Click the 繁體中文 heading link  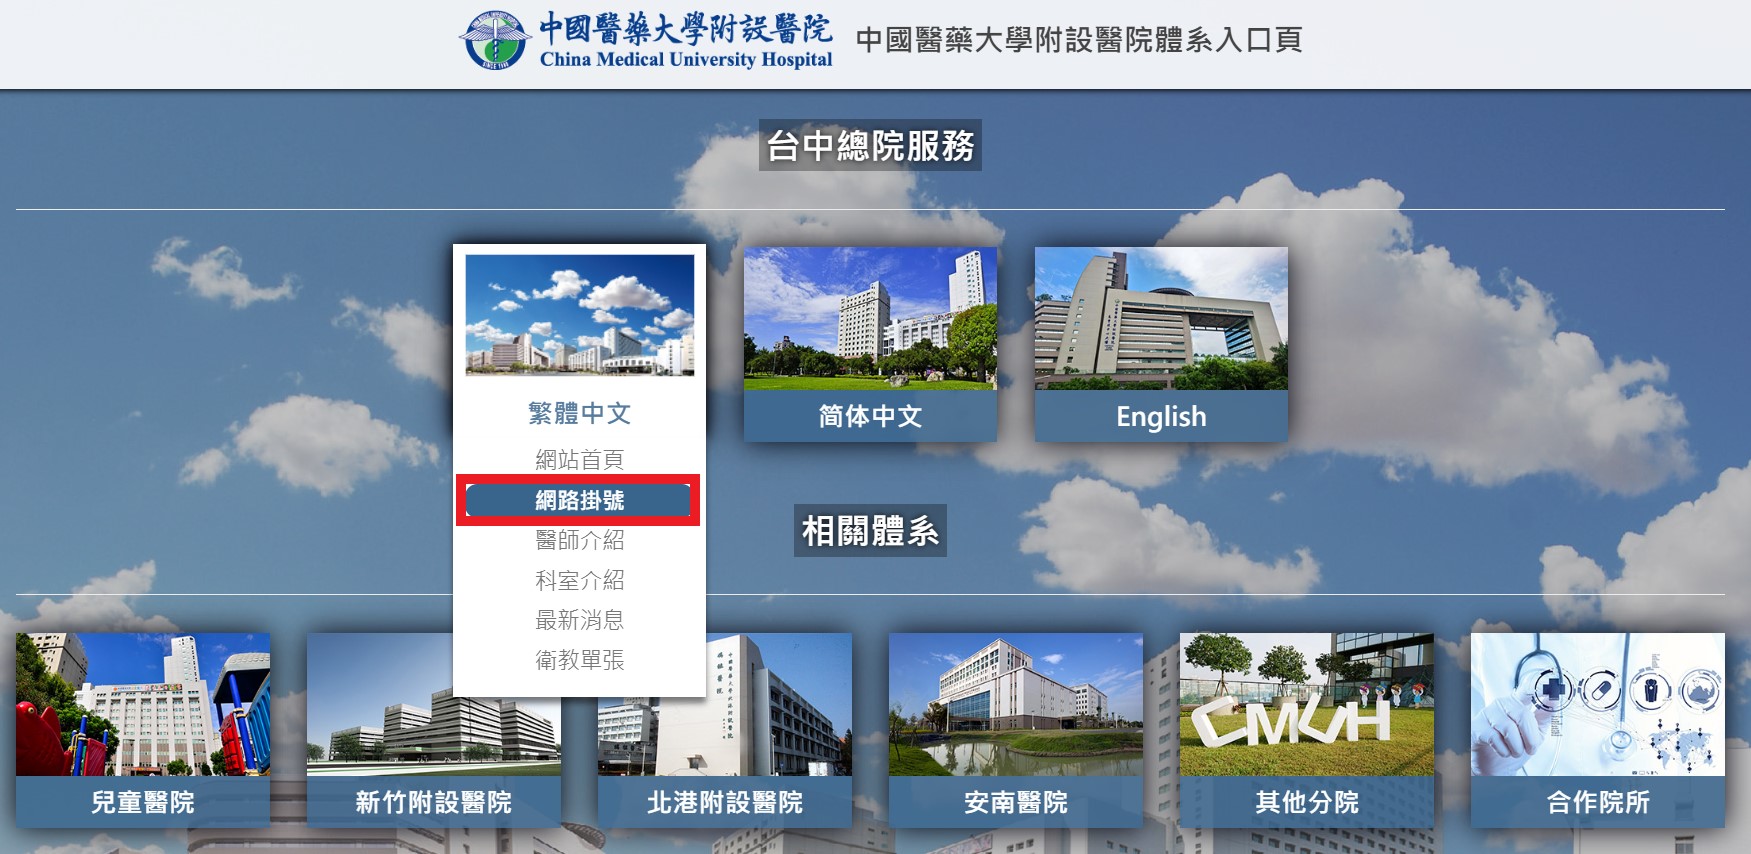click(580, 413)
